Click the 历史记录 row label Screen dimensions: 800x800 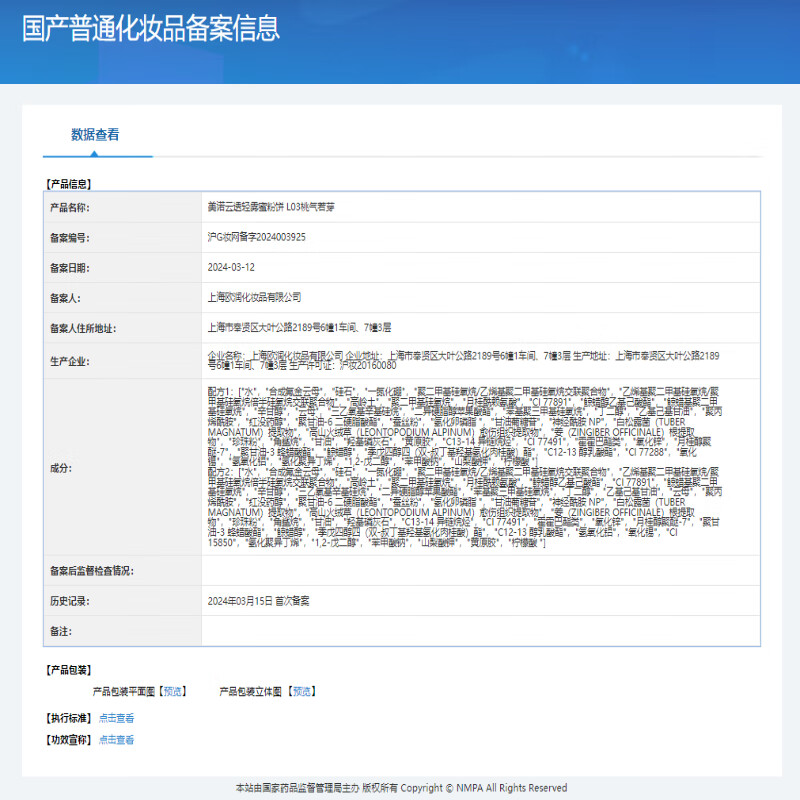[69, 601]
